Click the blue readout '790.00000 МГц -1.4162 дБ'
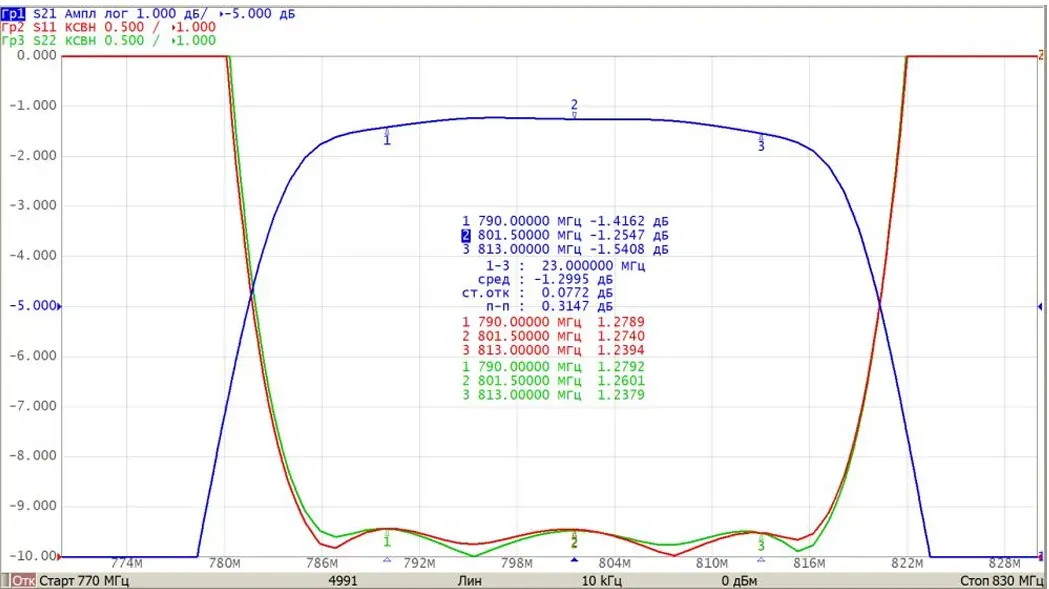 pyautogui.click(x=573, y=221)
